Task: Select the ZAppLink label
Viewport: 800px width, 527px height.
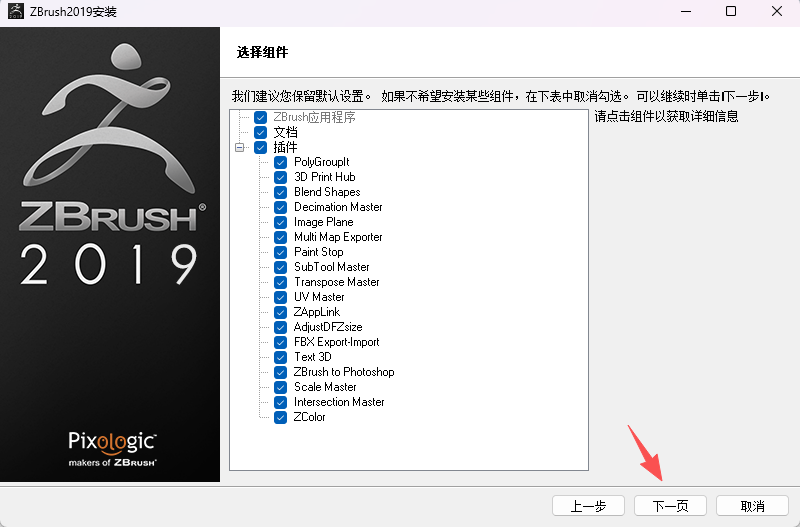Action: (317, 312)
